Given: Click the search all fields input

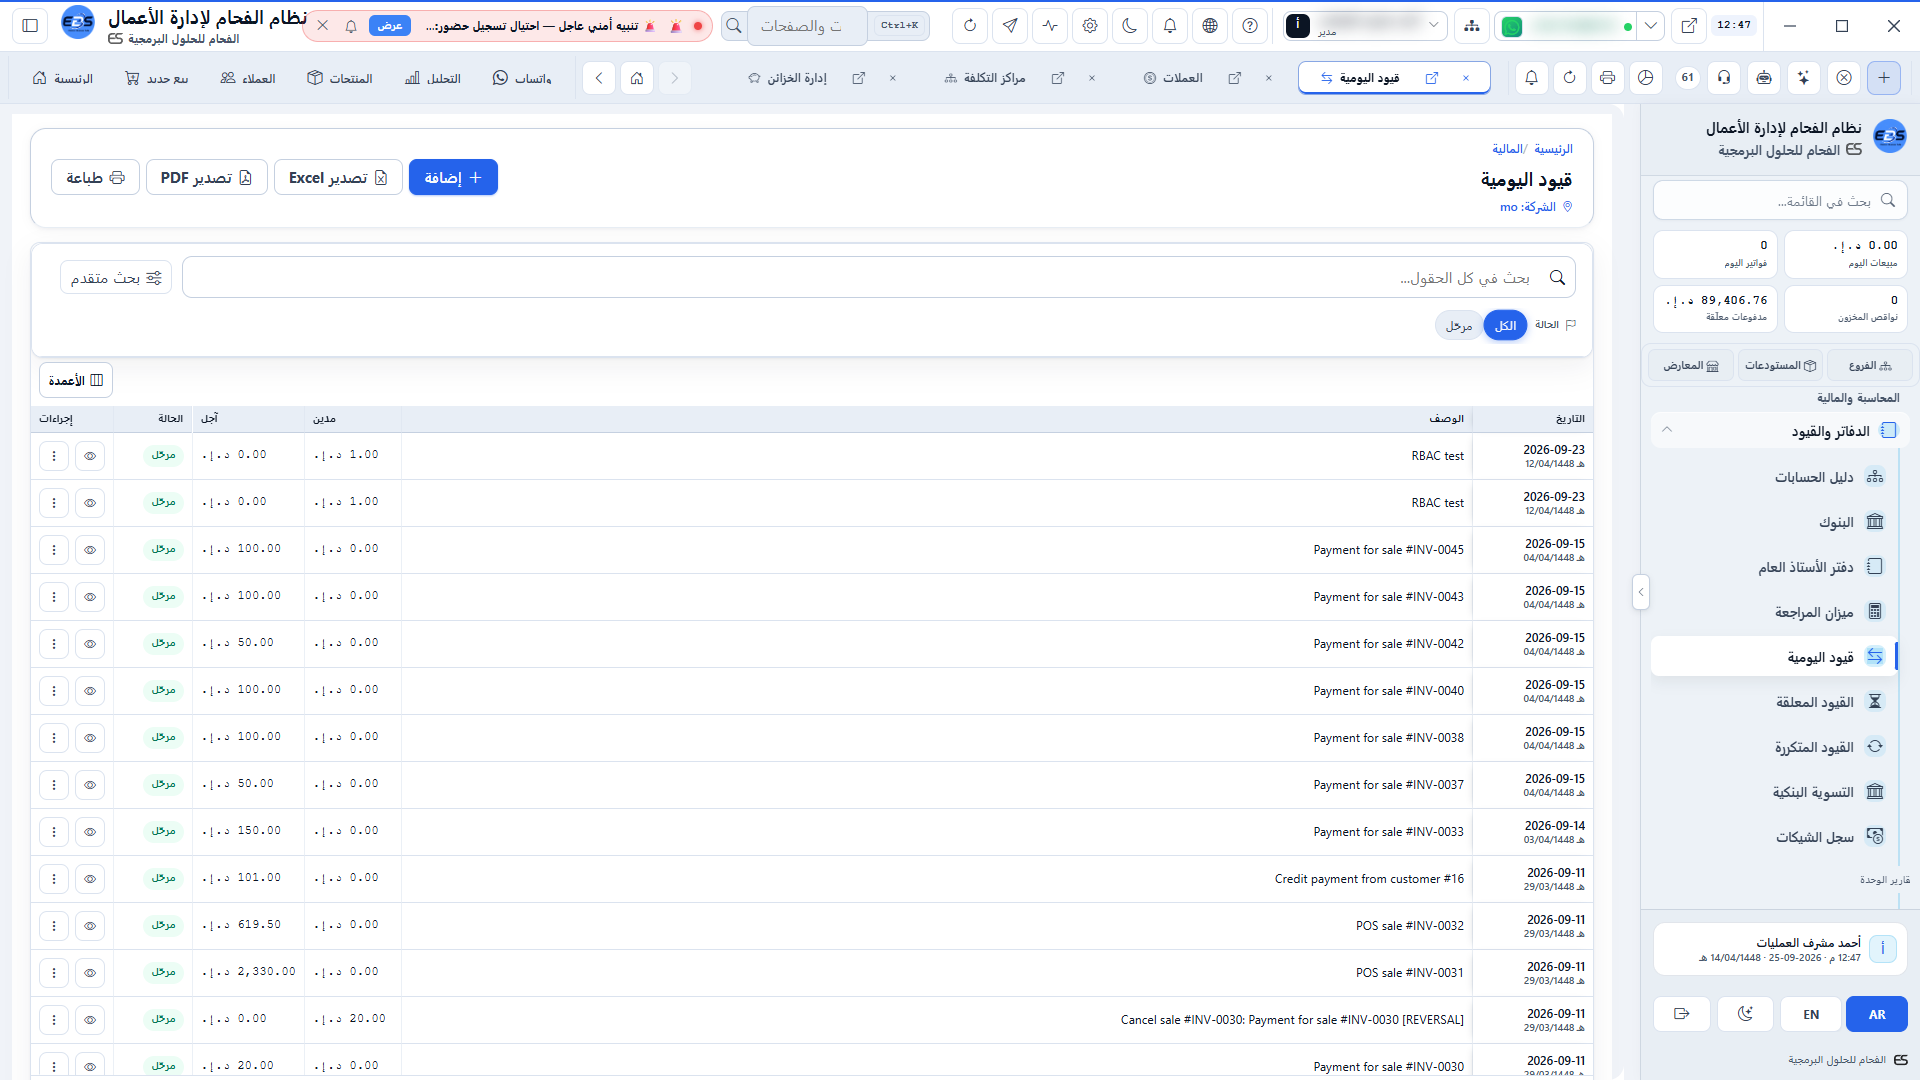Looking at the screenshot, I should [x=879, y=278].
